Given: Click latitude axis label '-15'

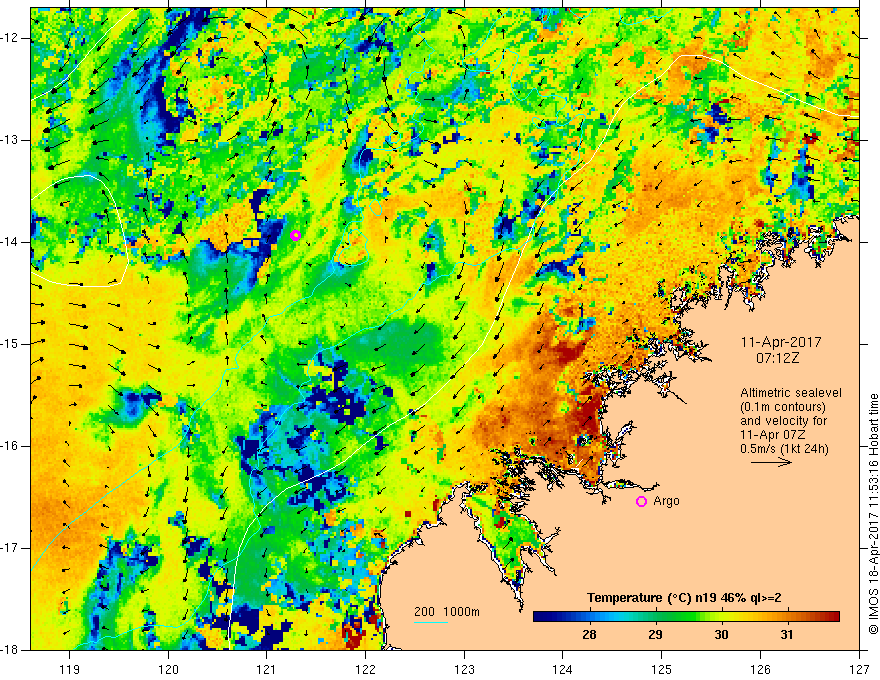Looking at the screenshot, I should click(11, 344).
